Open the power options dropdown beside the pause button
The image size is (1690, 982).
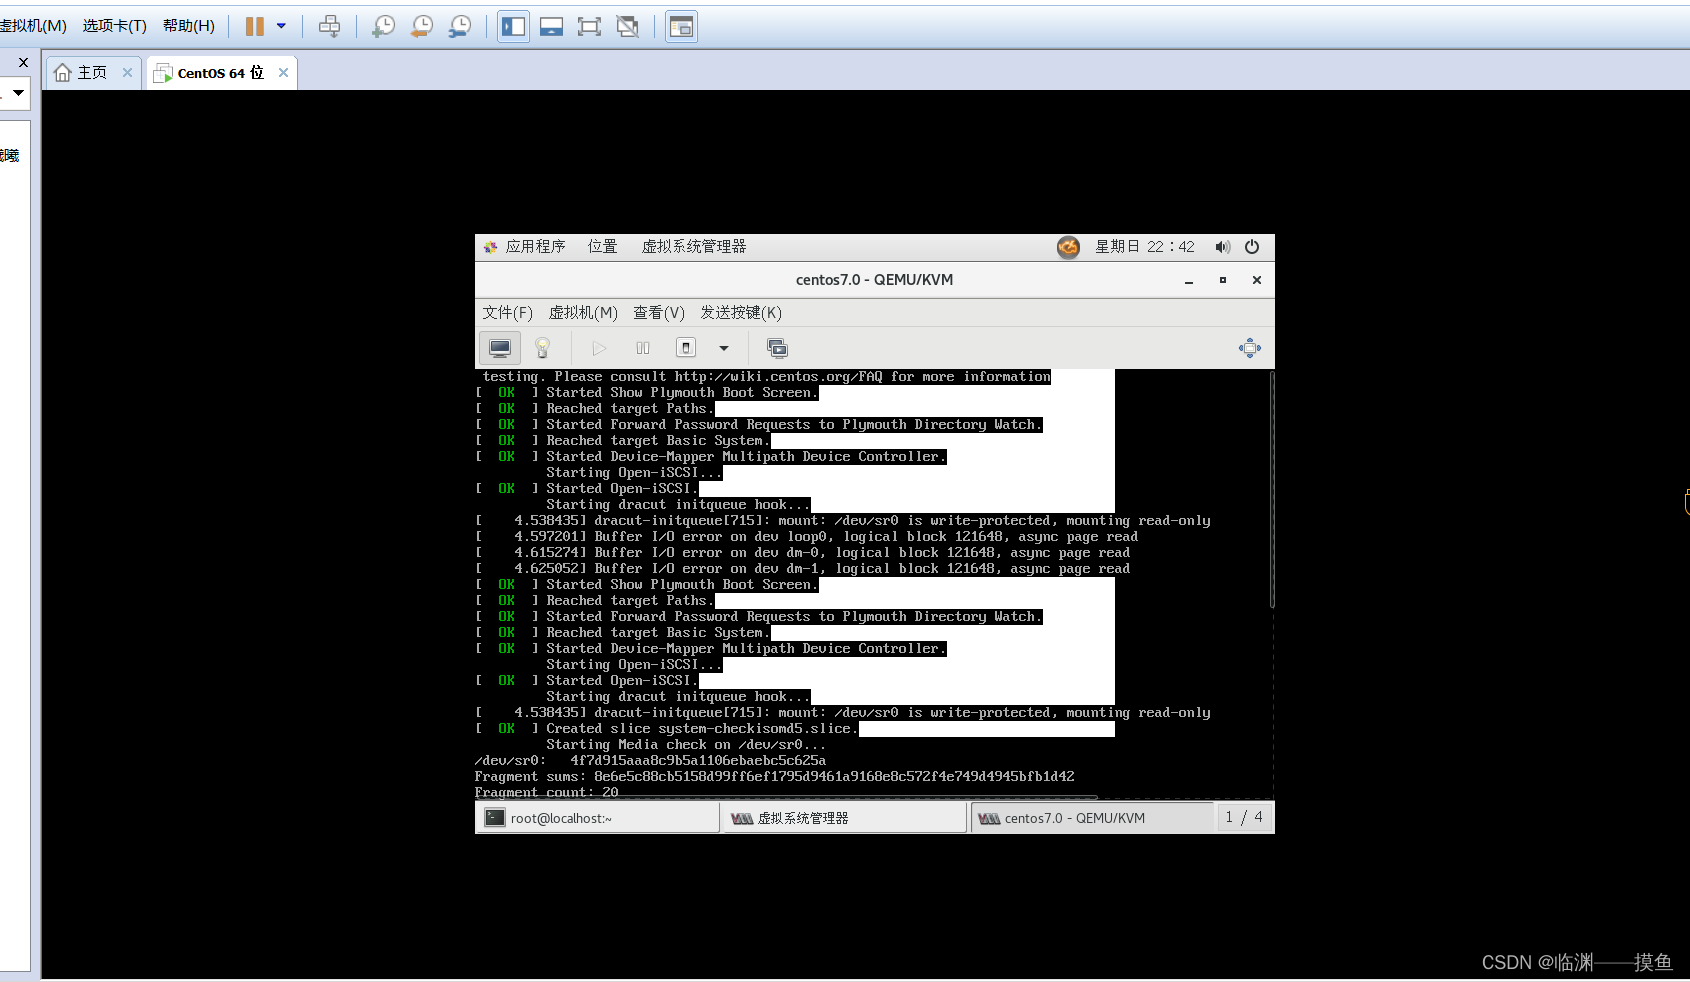(x=281, y=26)
